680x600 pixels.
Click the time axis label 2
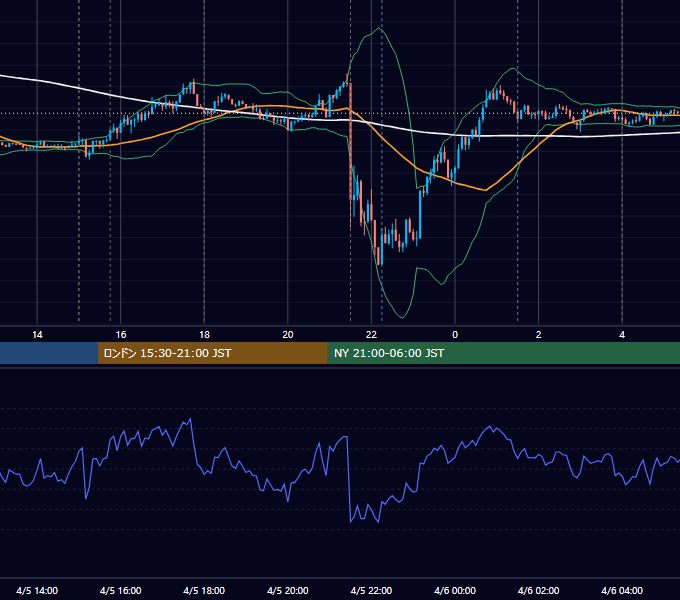tap(539, 335)
